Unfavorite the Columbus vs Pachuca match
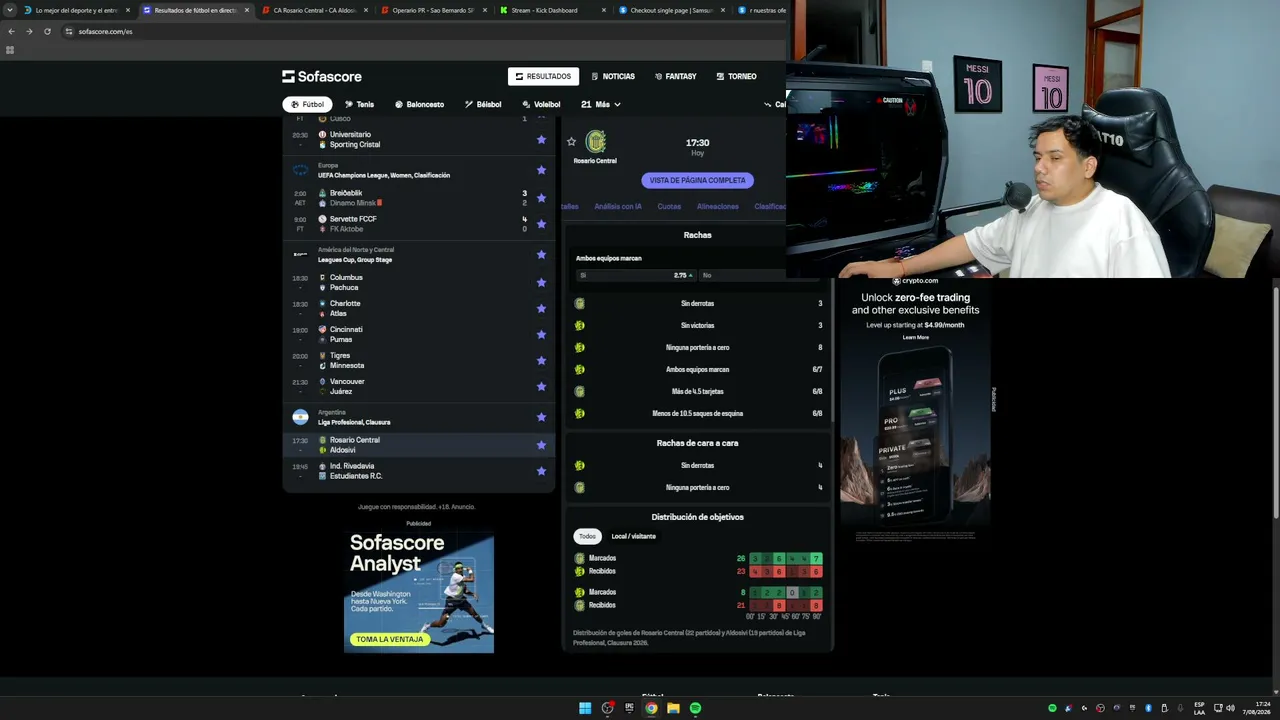 [541, 283]
